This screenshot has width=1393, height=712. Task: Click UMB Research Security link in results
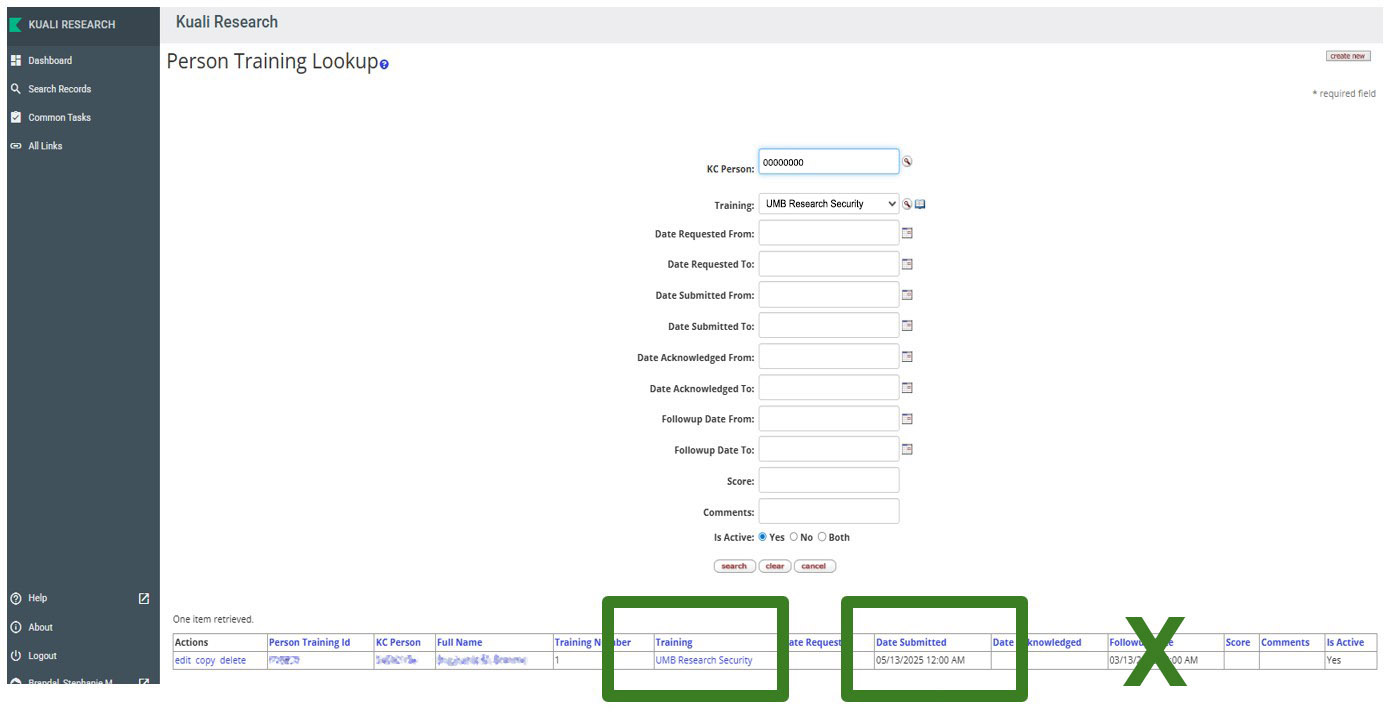pyautogui.click(x=704, y=660)
